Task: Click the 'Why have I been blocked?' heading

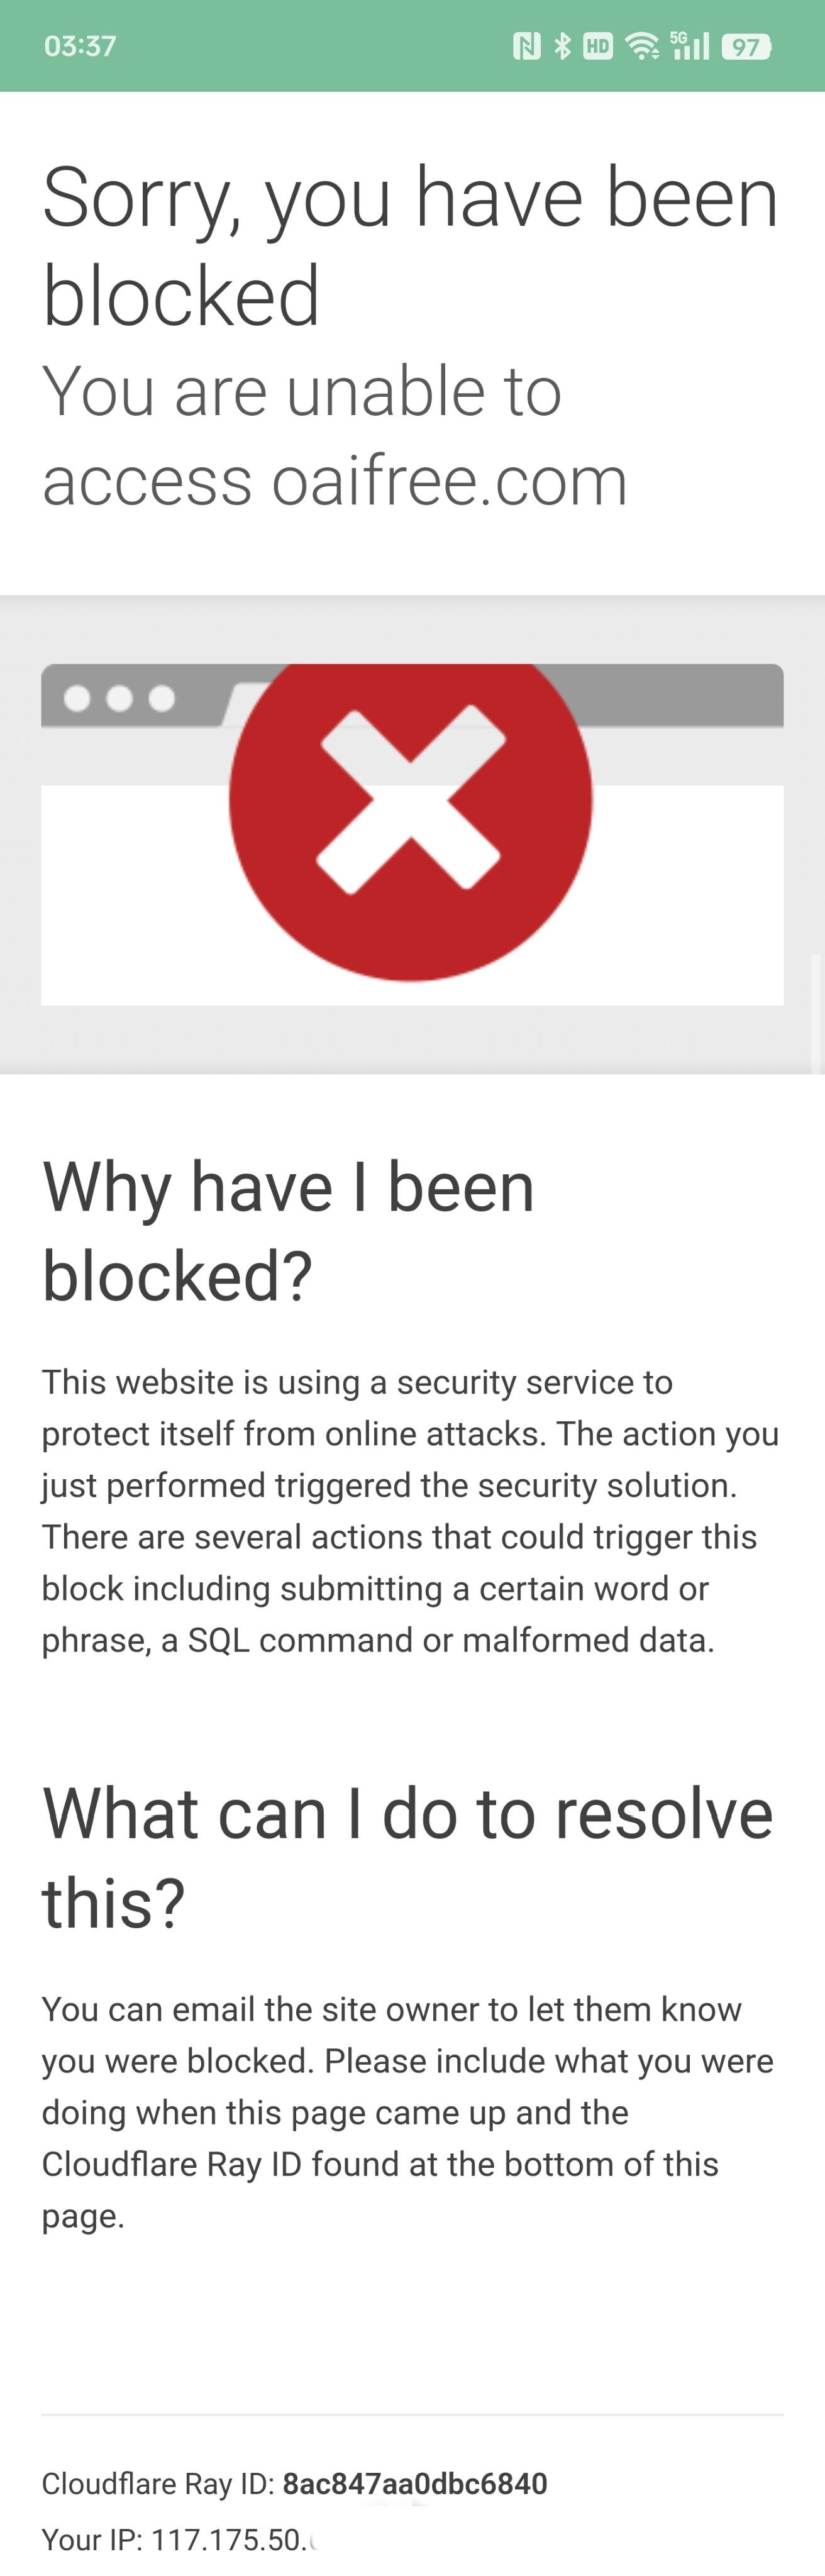Action: [x=288, y=1231]
